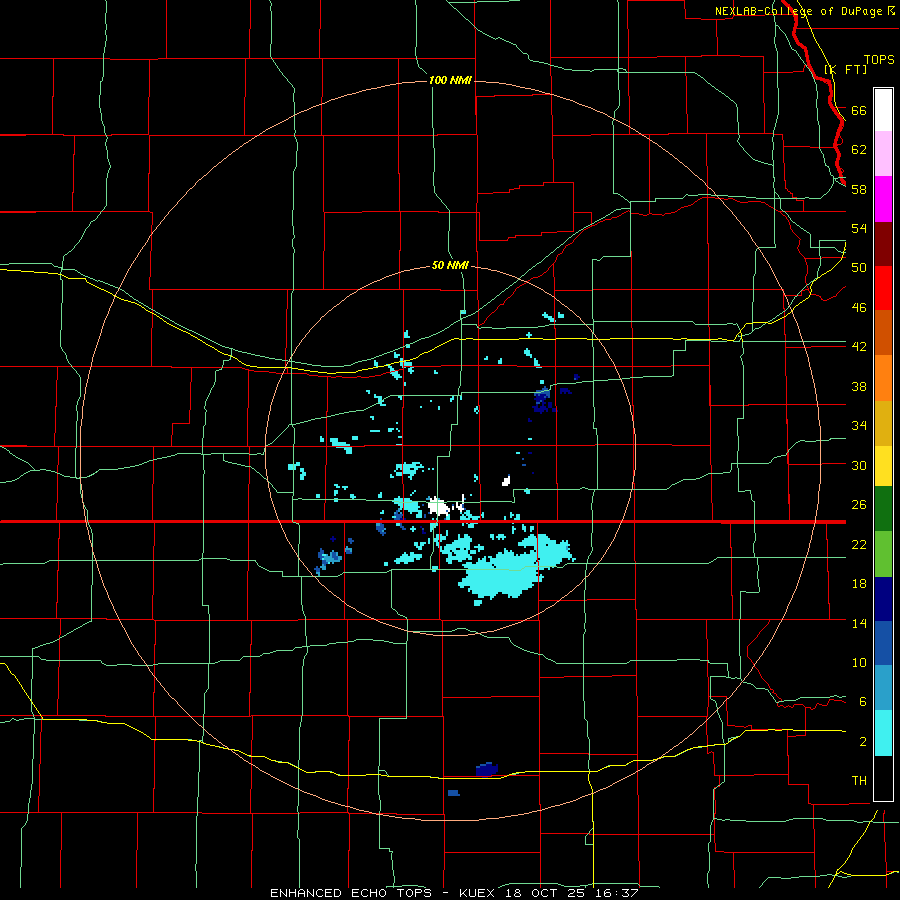This screenshot has height=900, width=900.
Task: Click the 100 NMI range ring label
Action: coord(450,80)
